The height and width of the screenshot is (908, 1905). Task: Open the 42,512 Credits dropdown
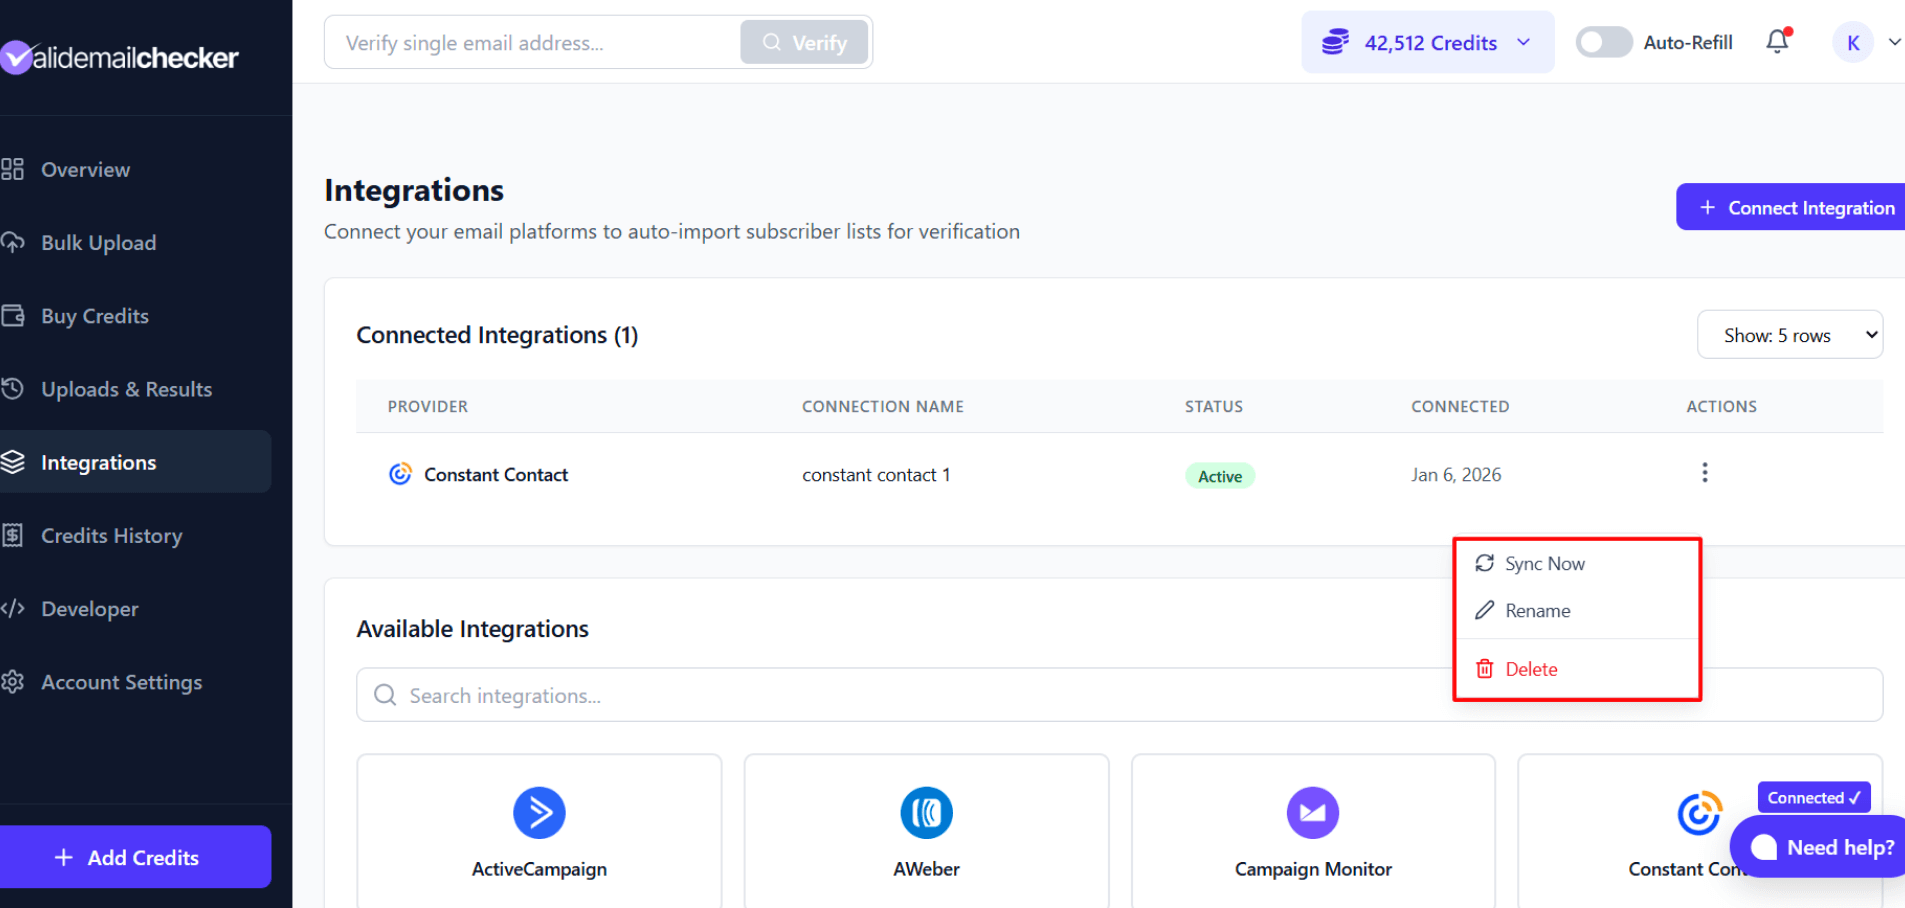click(x=1427, y=42)
